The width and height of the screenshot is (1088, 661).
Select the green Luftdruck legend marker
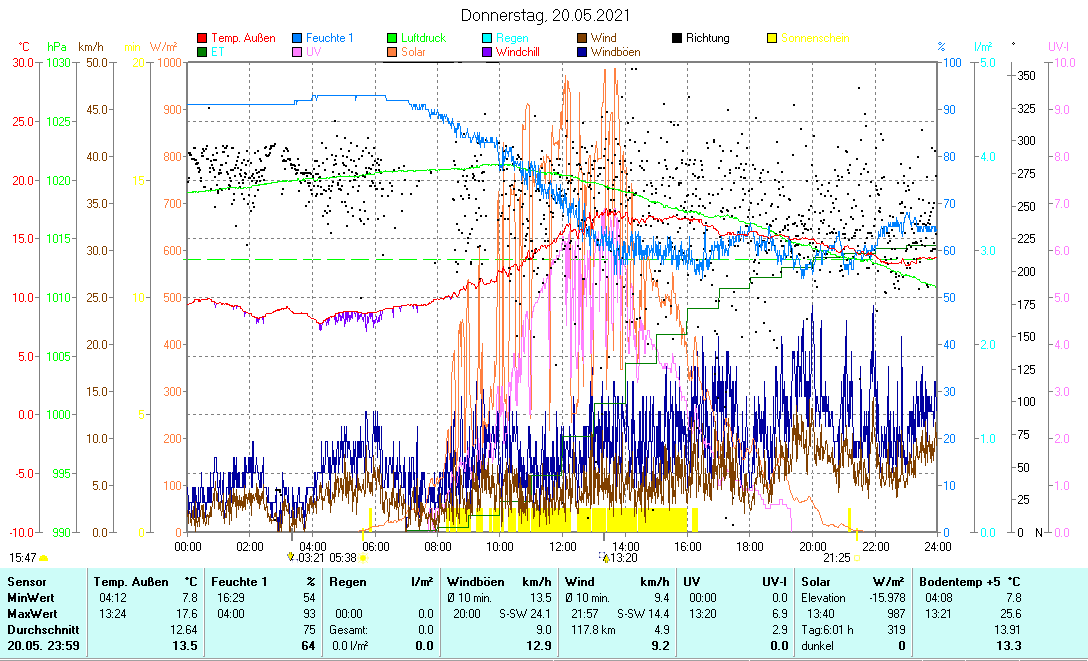(394, 39)
